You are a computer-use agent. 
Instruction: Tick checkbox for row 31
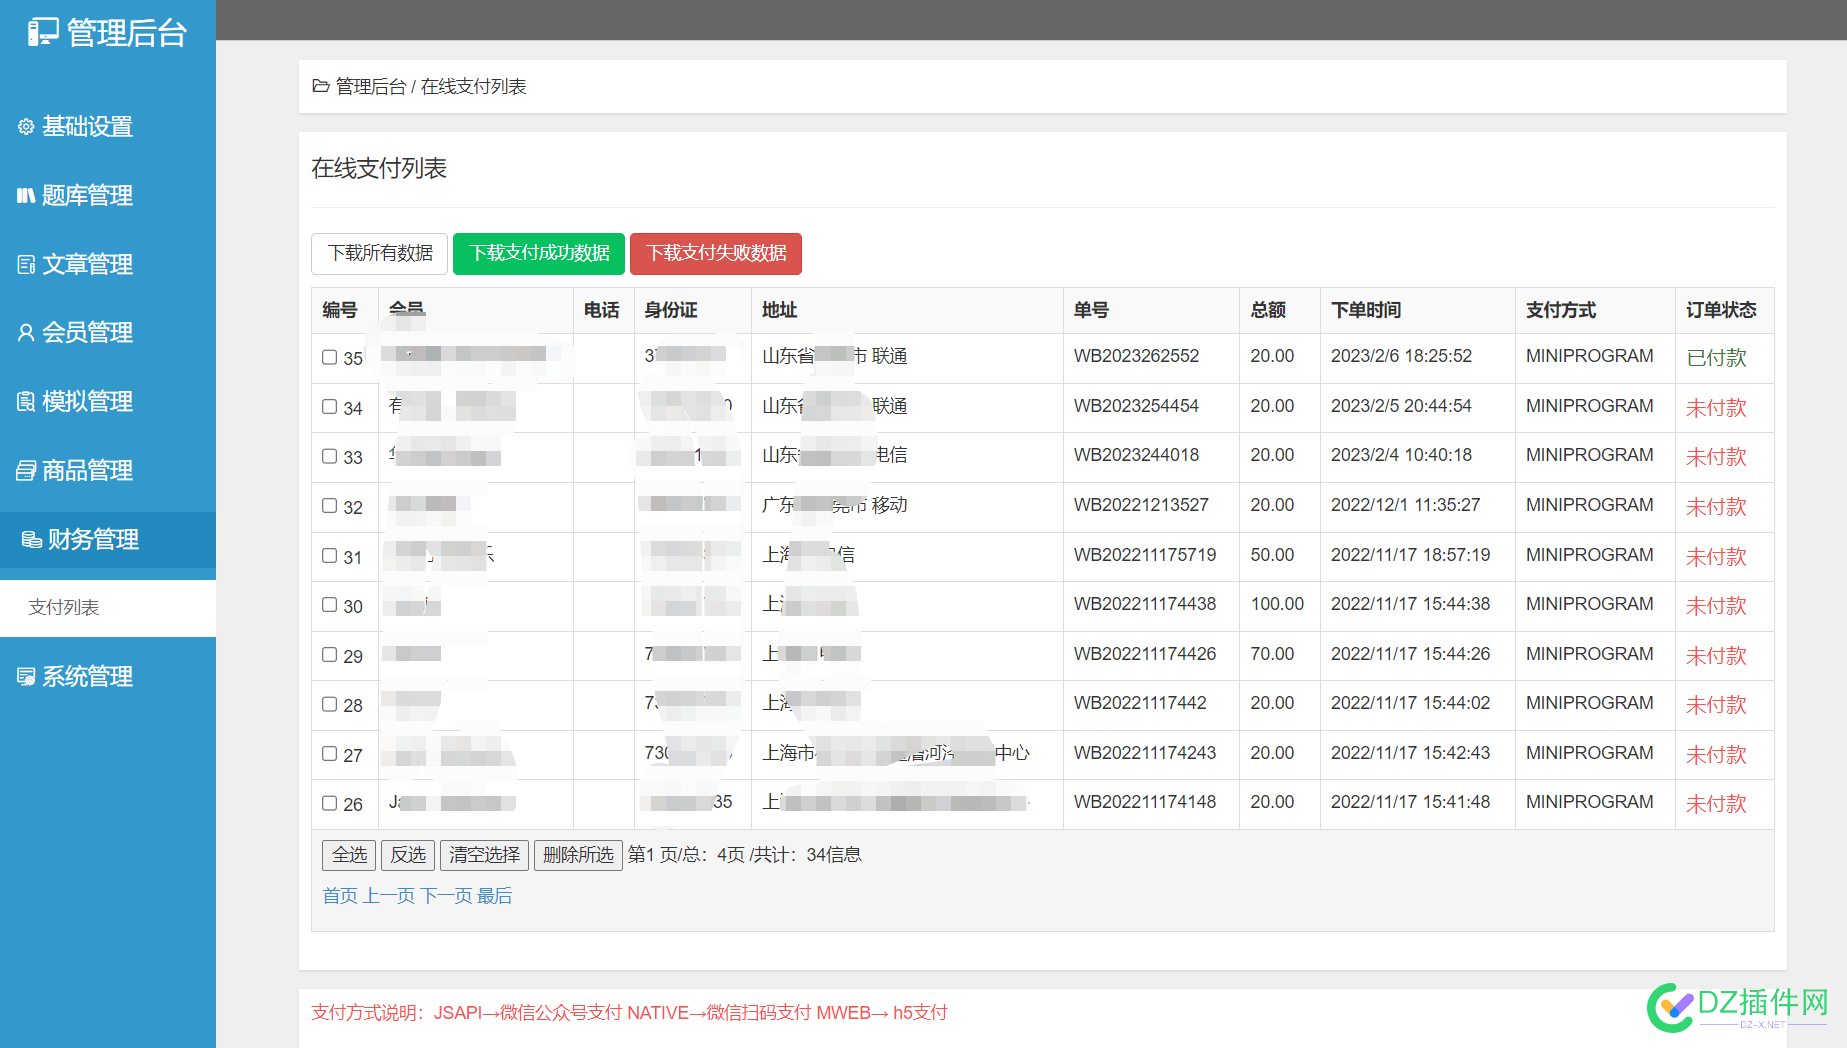(x=329, y=555)
